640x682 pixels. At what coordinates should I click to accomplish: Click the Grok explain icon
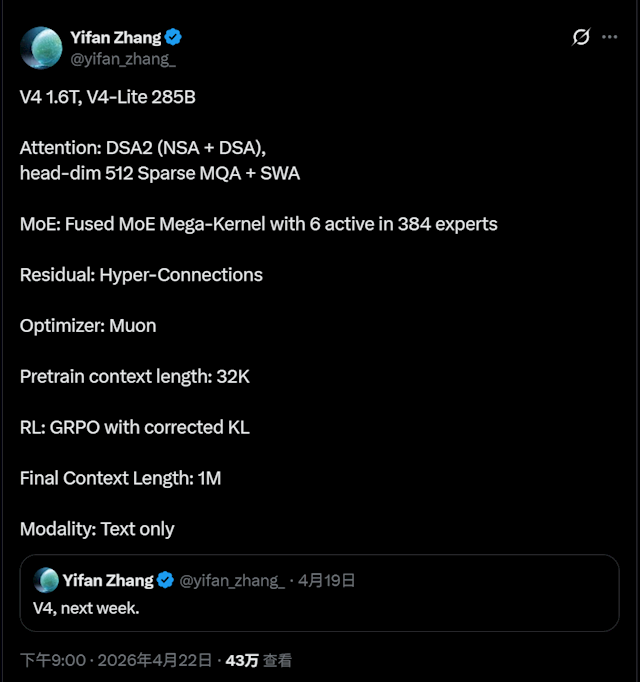(581, 38)
